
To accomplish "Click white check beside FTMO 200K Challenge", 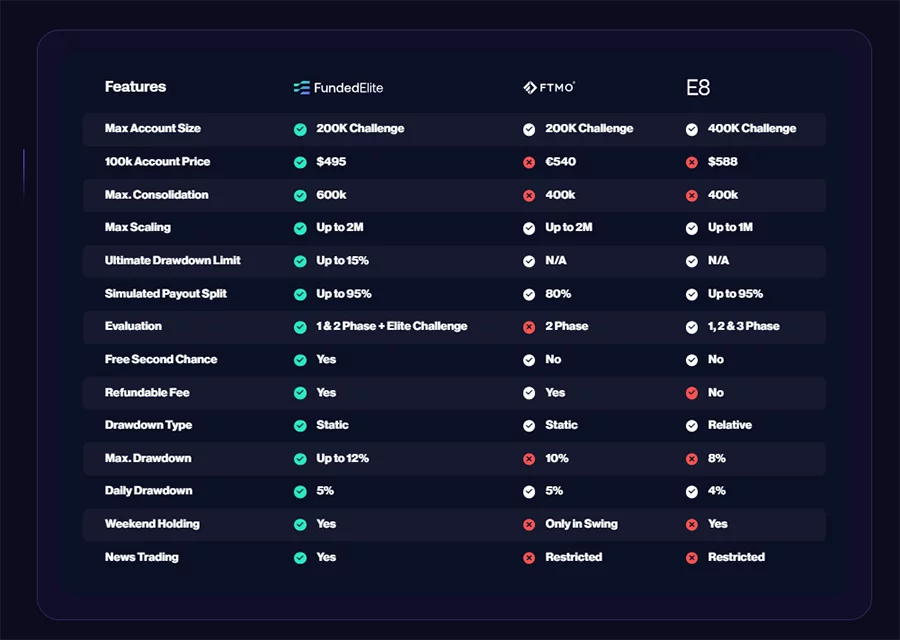I will coord(529,130).
